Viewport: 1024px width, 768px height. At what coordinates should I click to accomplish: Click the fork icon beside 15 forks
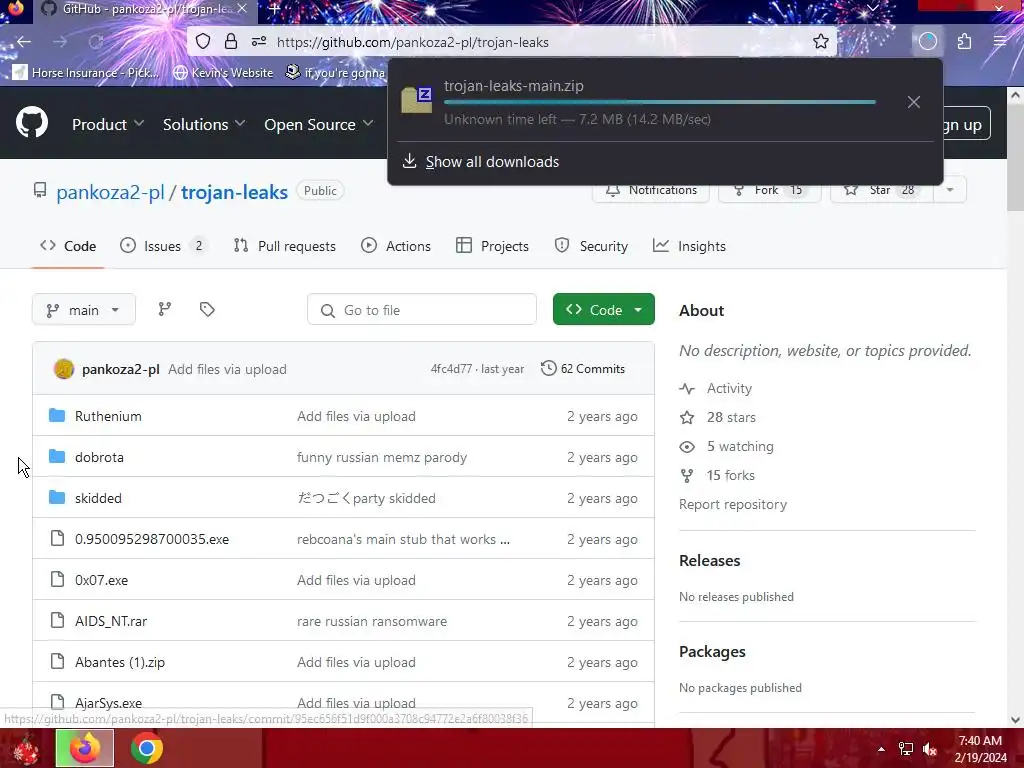tap(687, 475)
